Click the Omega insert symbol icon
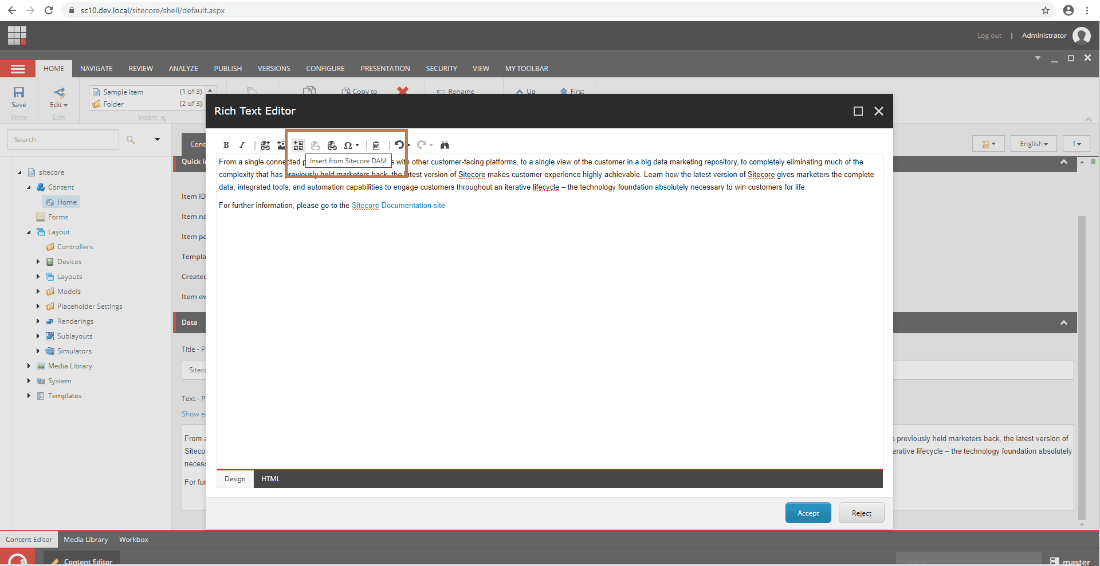Viewport: 1100px width, 566px height. [x=347, y=145]
